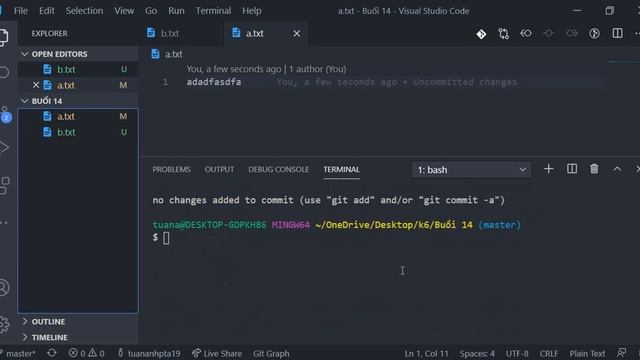Open the Selection menu
This screenshot has height=360, width=640.
[84, 11]
